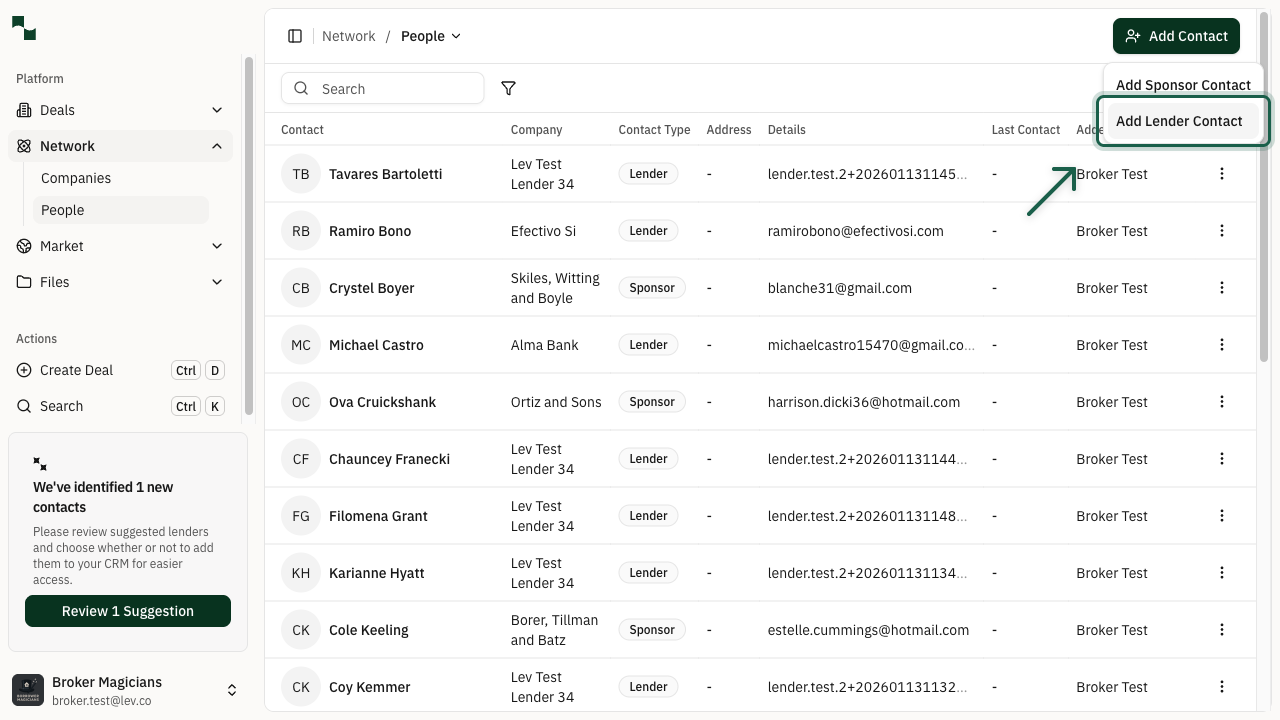Click the Network grid icon
This screenshot has height=720, width=1280.
(23, 145)
